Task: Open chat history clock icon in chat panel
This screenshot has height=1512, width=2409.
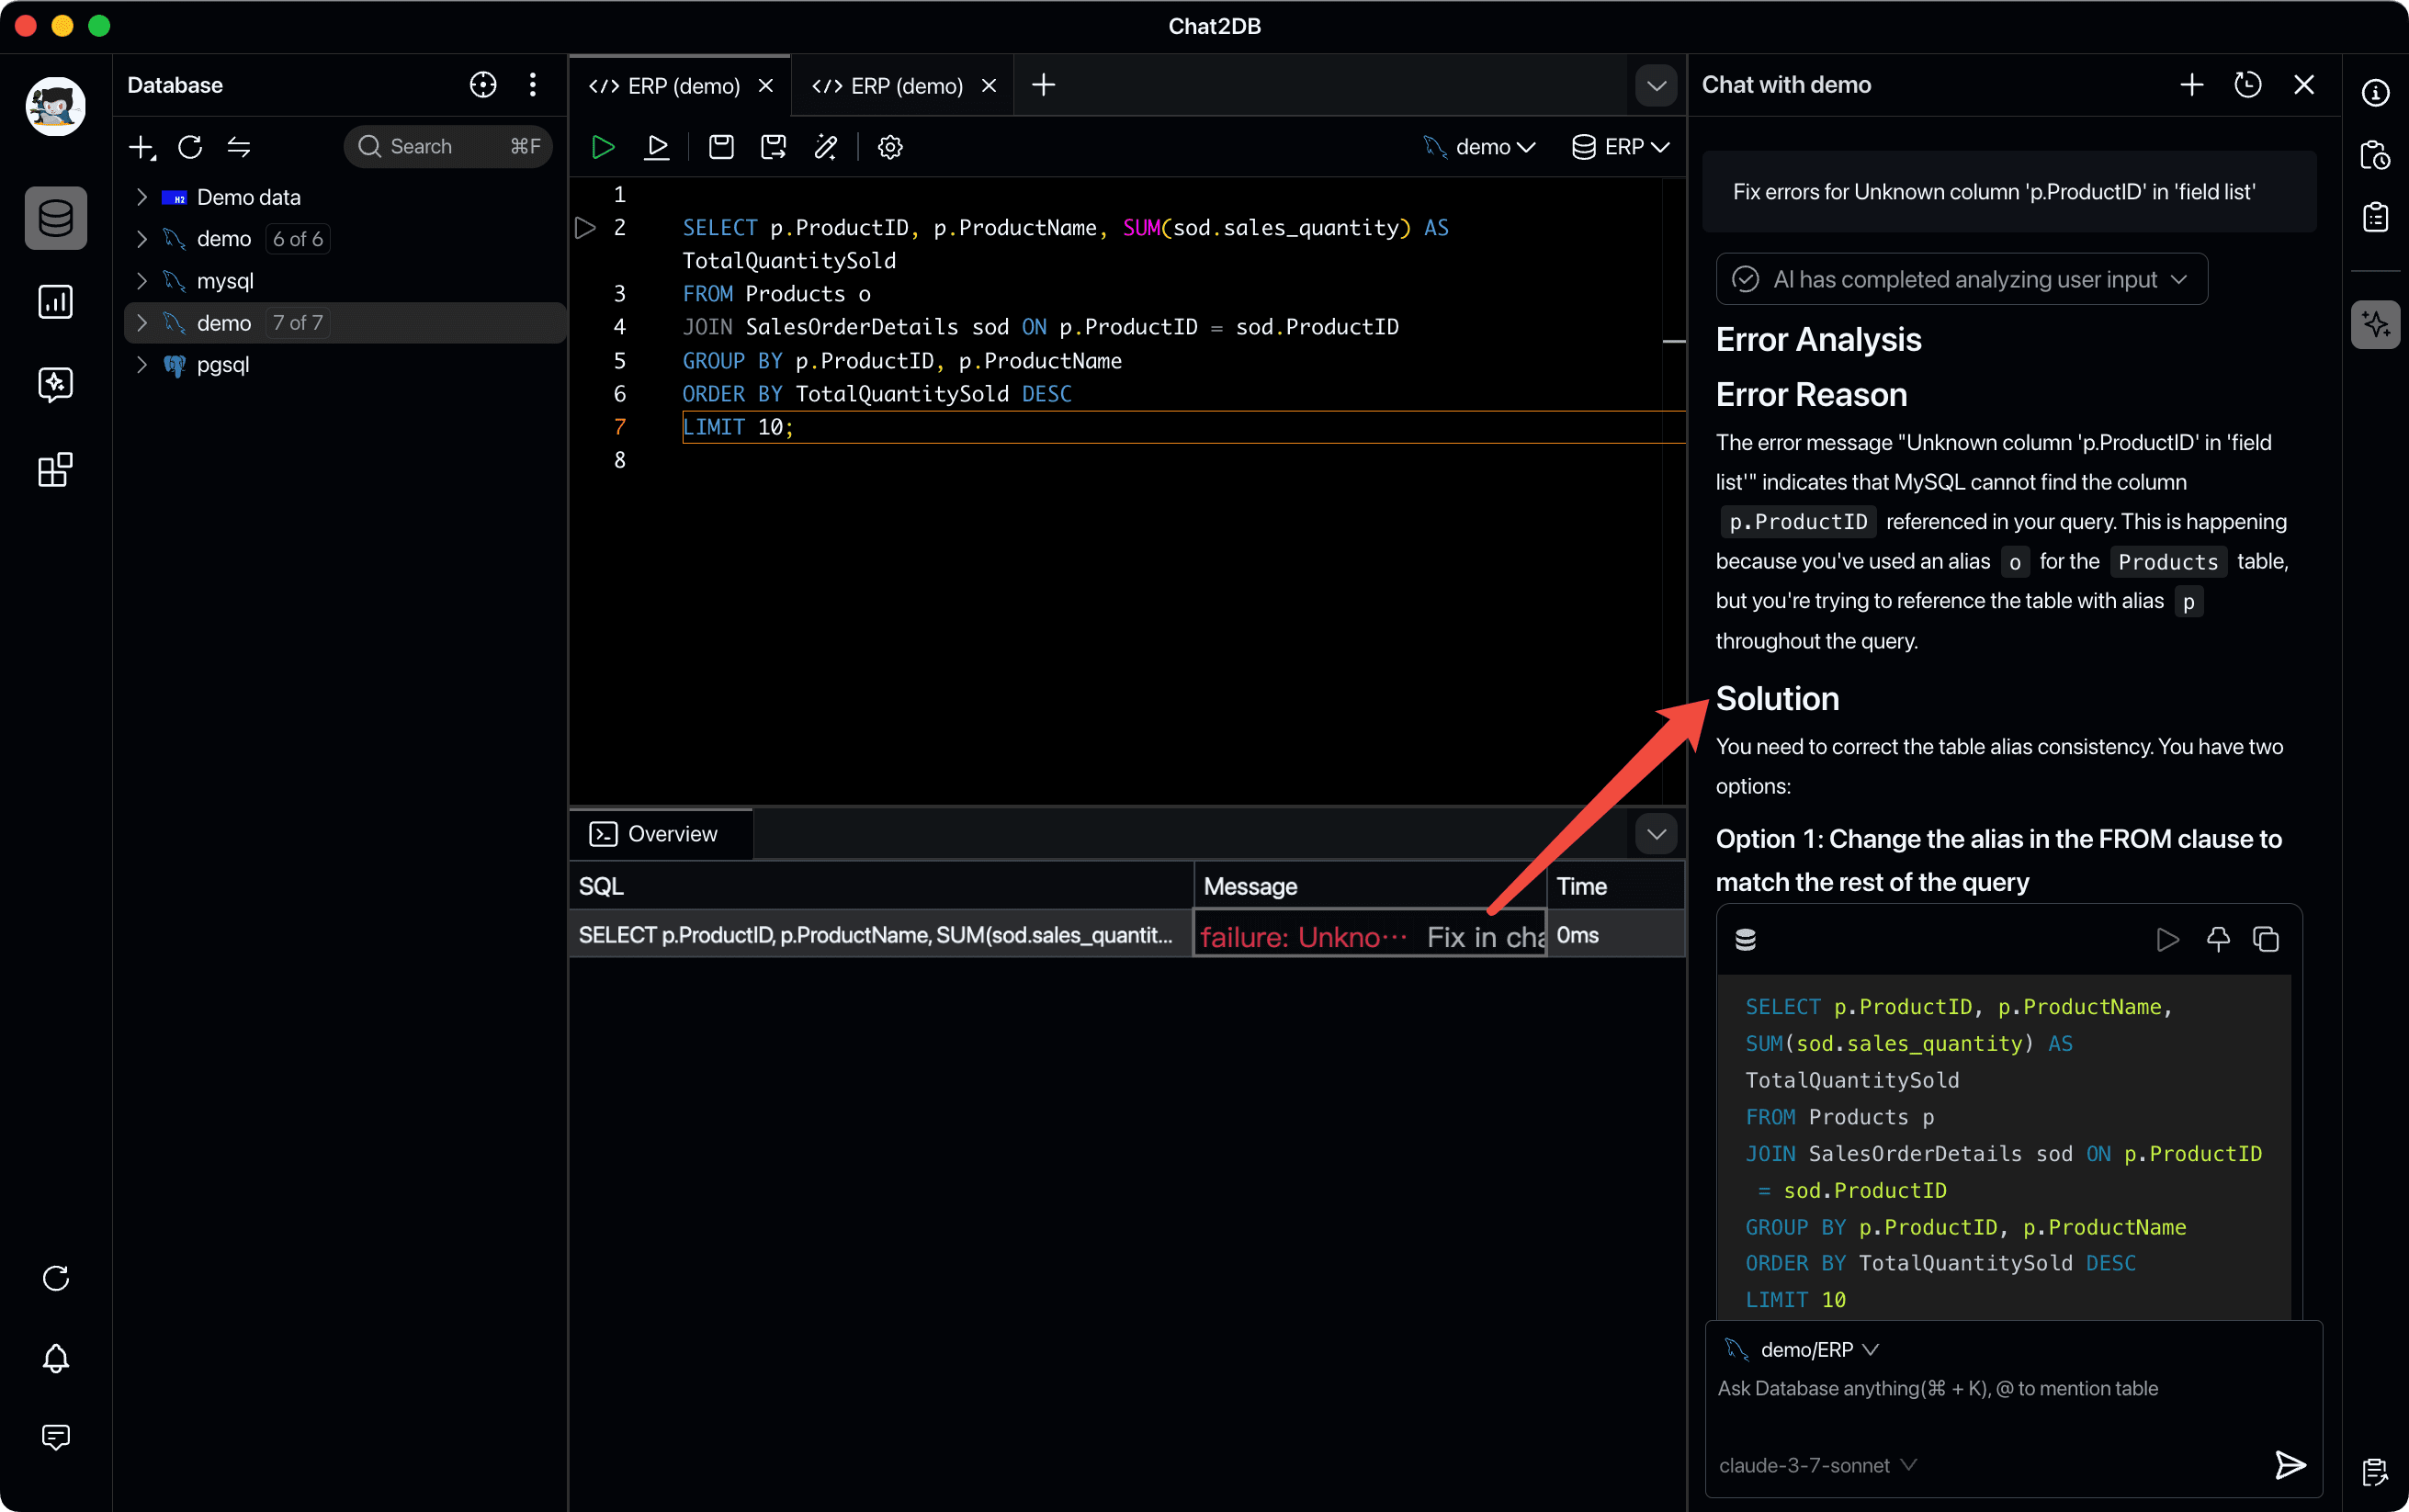Action: 2248,85
